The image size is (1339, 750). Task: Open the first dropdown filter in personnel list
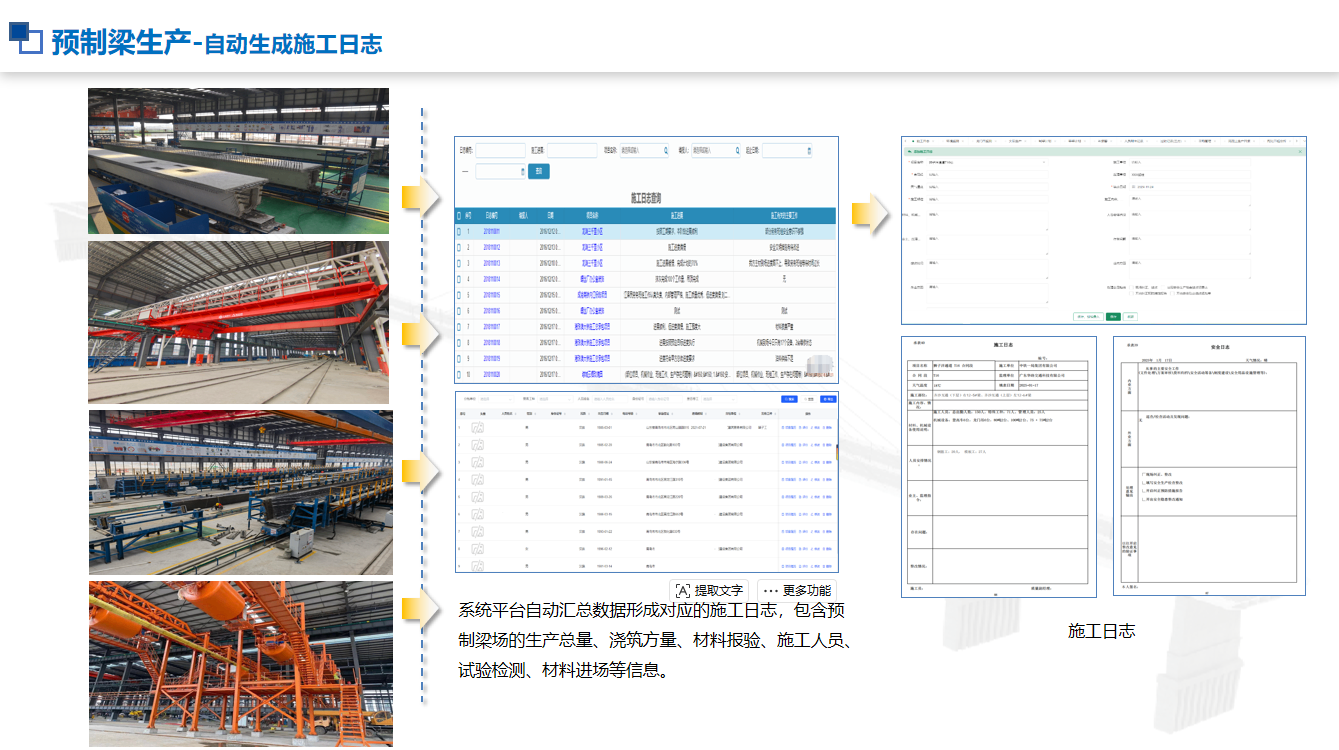tap(496, 399)
